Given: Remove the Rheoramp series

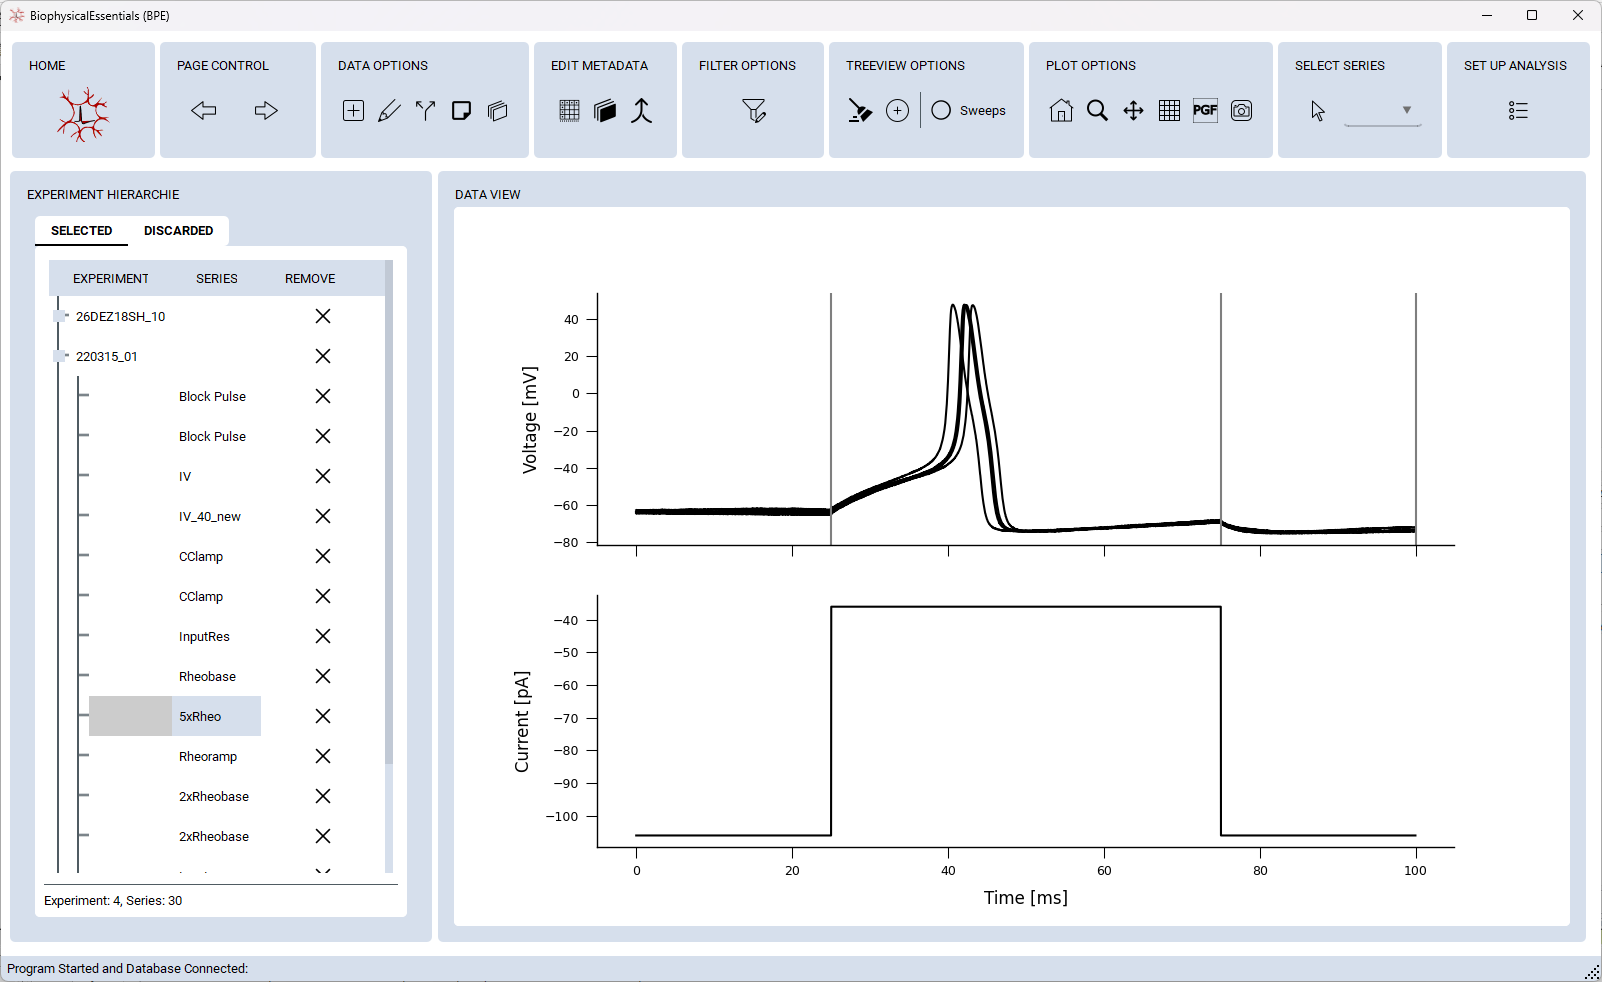Looking at the screenshot, I should pos(323,756).
